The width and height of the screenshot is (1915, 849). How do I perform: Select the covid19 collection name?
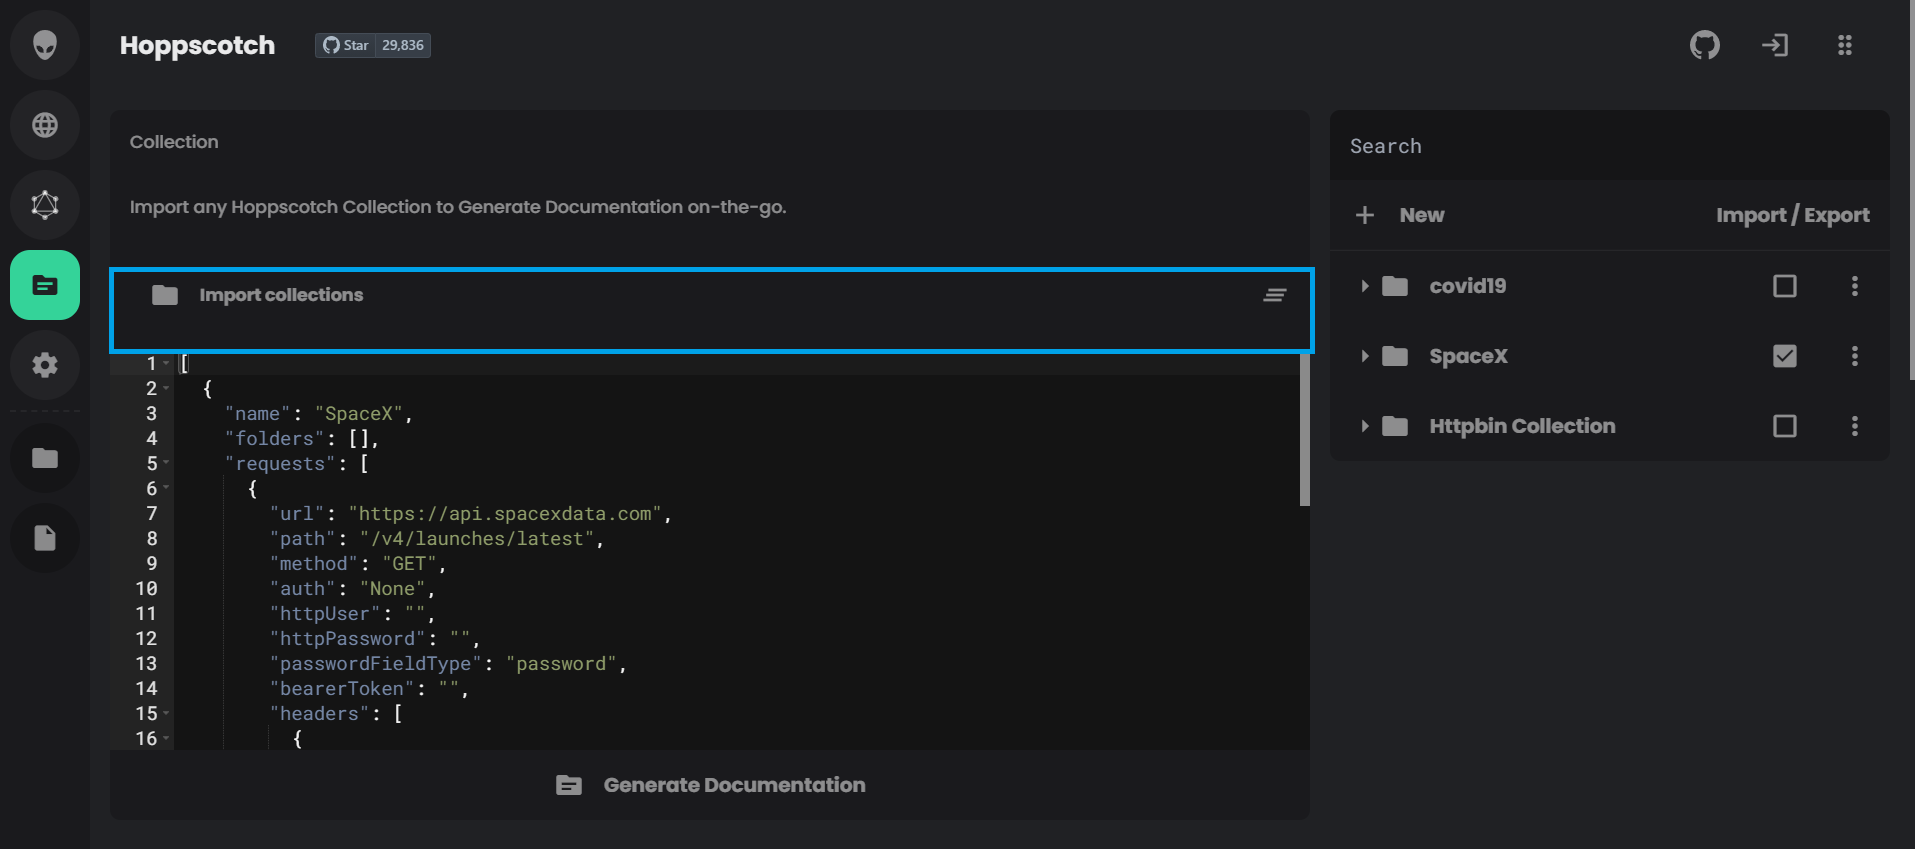[x=1467, y=286]
